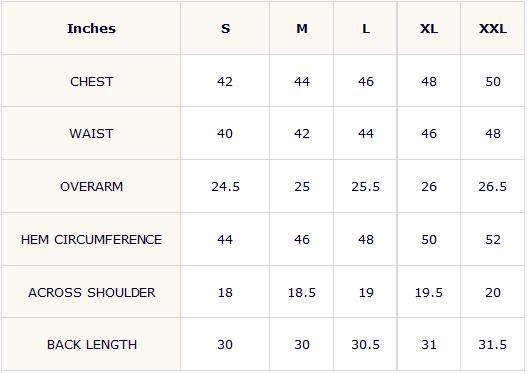Click across shoulder value 19.5 for XL
Image resolution: width=528 pixels, height=374 pixels.
tap(429, 292)
